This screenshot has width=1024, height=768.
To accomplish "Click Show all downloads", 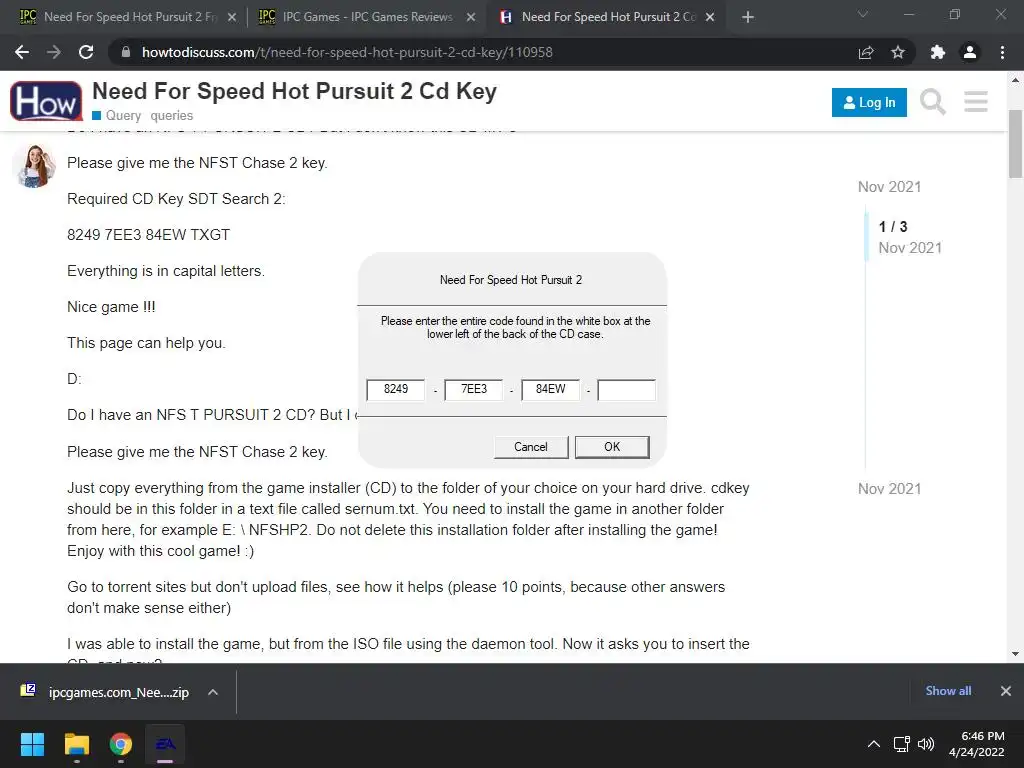I will point(948,691).
